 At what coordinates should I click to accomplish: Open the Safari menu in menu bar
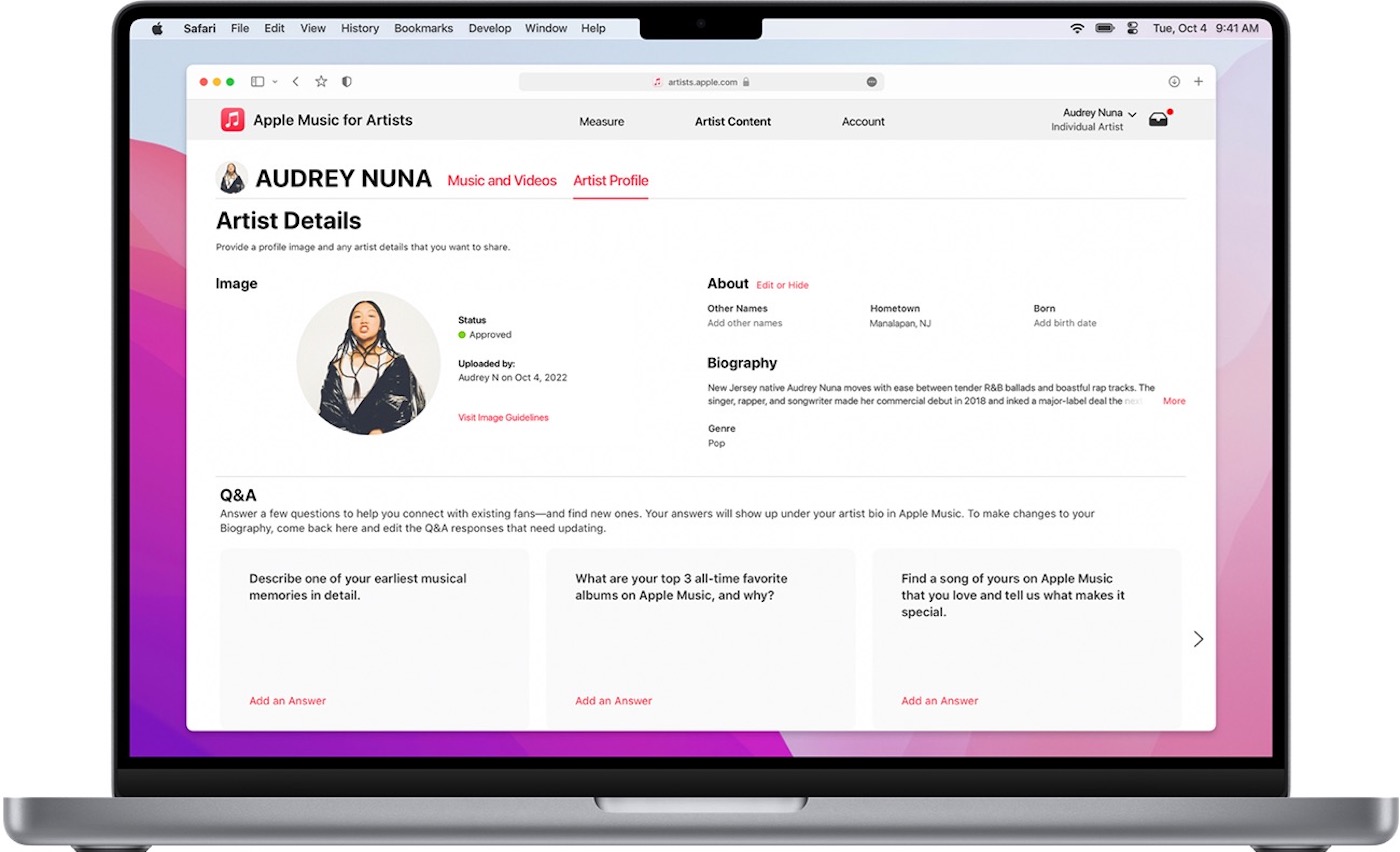200,28
